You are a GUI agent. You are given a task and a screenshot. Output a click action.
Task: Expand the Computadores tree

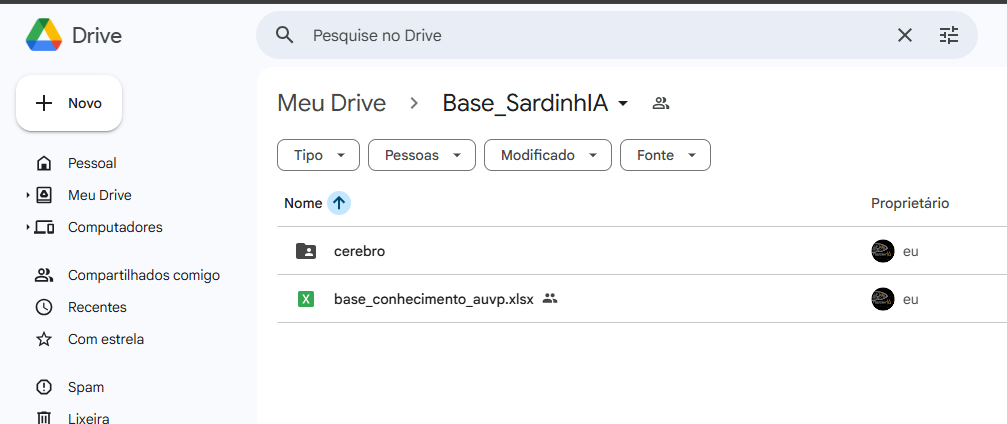point(28,228)
